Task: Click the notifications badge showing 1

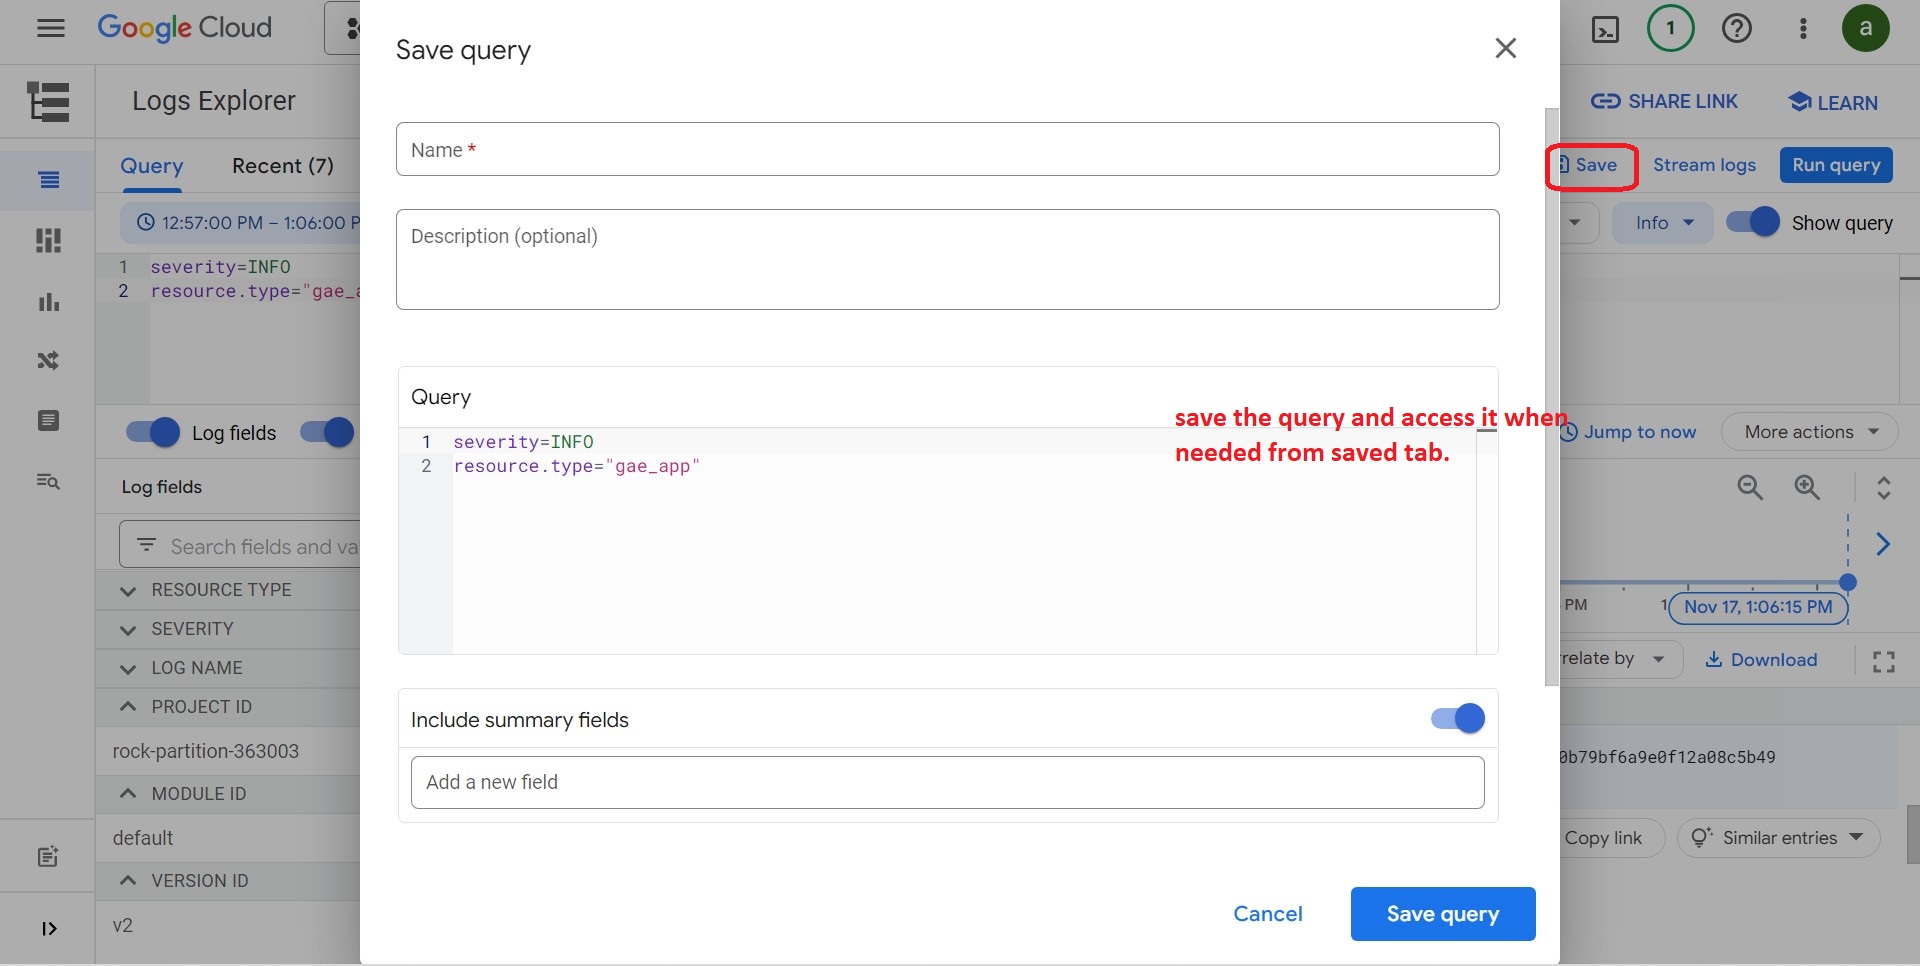Action: (1670, 29)
